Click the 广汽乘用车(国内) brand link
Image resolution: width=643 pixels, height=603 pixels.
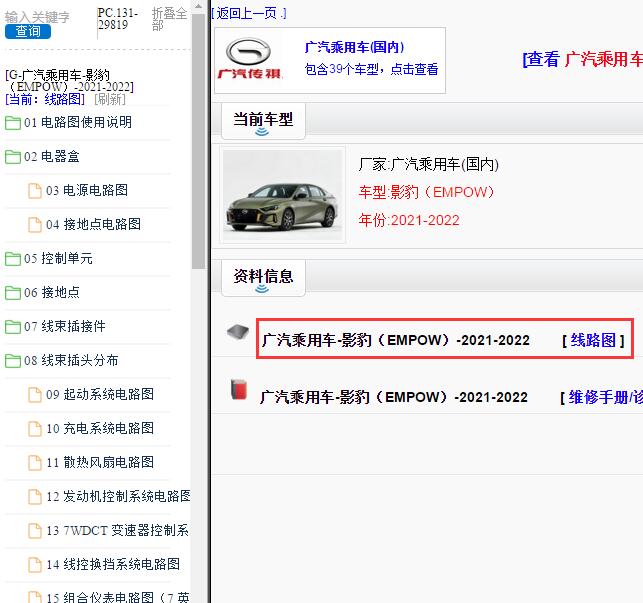354,48
